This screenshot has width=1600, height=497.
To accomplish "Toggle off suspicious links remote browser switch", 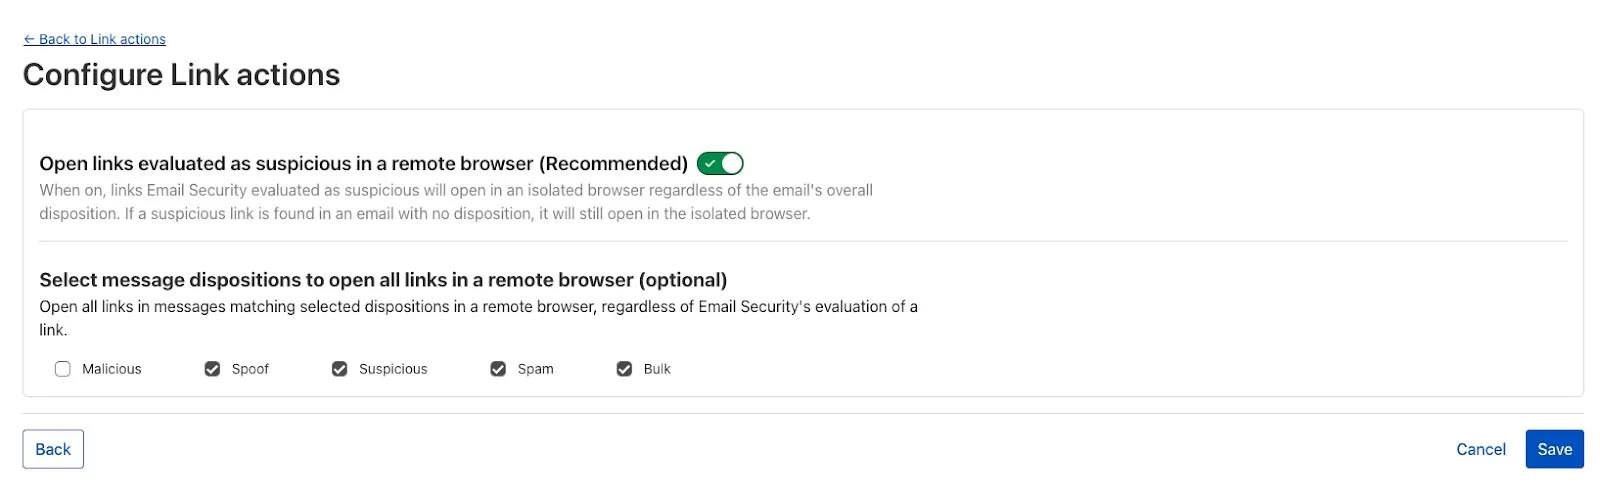I will coord(720,163).
